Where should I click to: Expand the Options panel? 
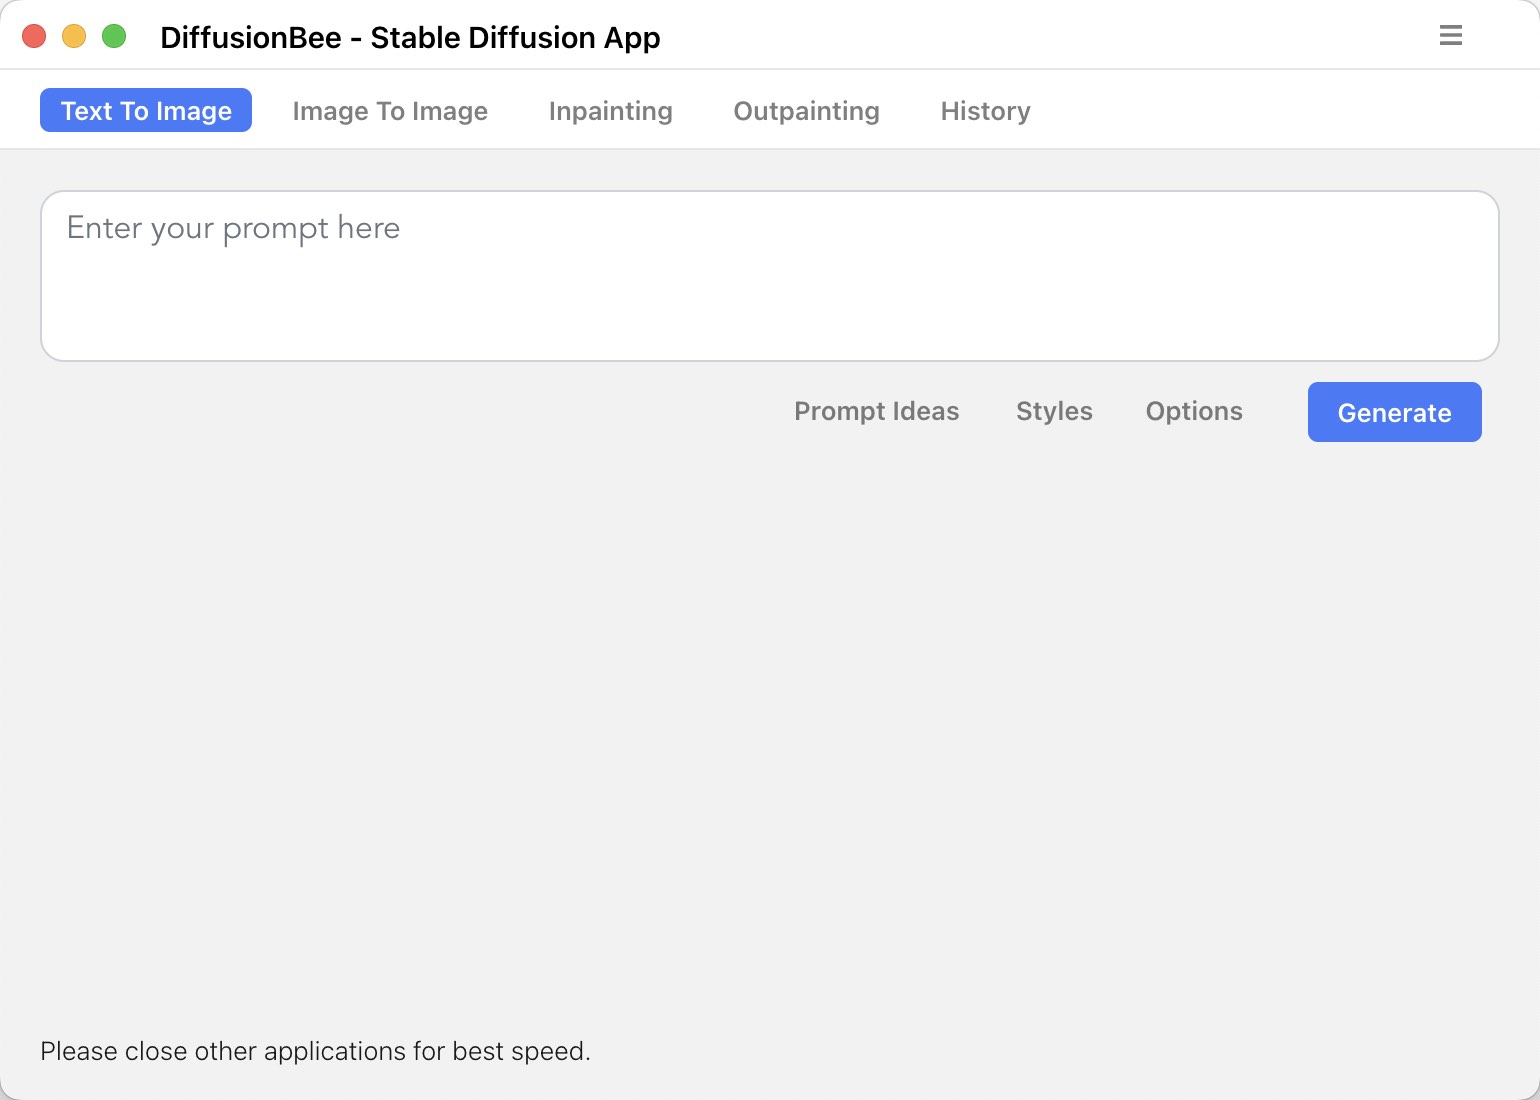tap(1194, 412)
